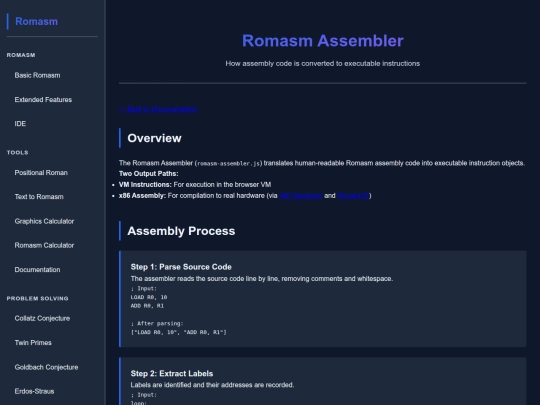
Task: Click the 'VM Instructions:' bullet text
Action: coord(145,185)
